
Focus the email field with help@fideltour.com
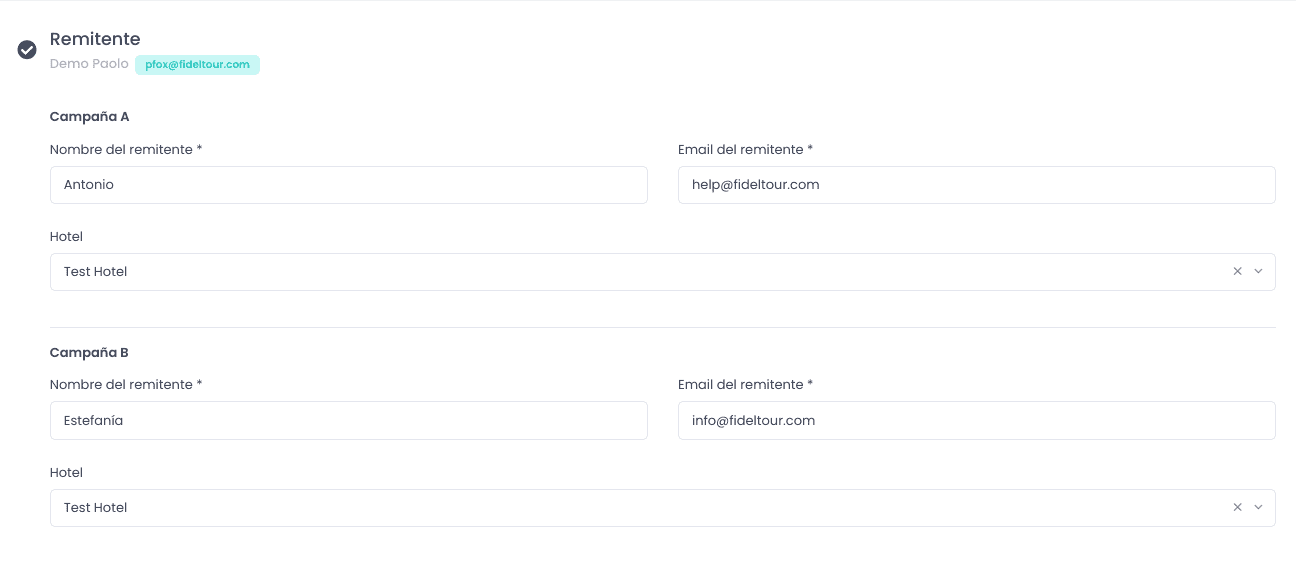pyautogui.click(x=976, y=185)
